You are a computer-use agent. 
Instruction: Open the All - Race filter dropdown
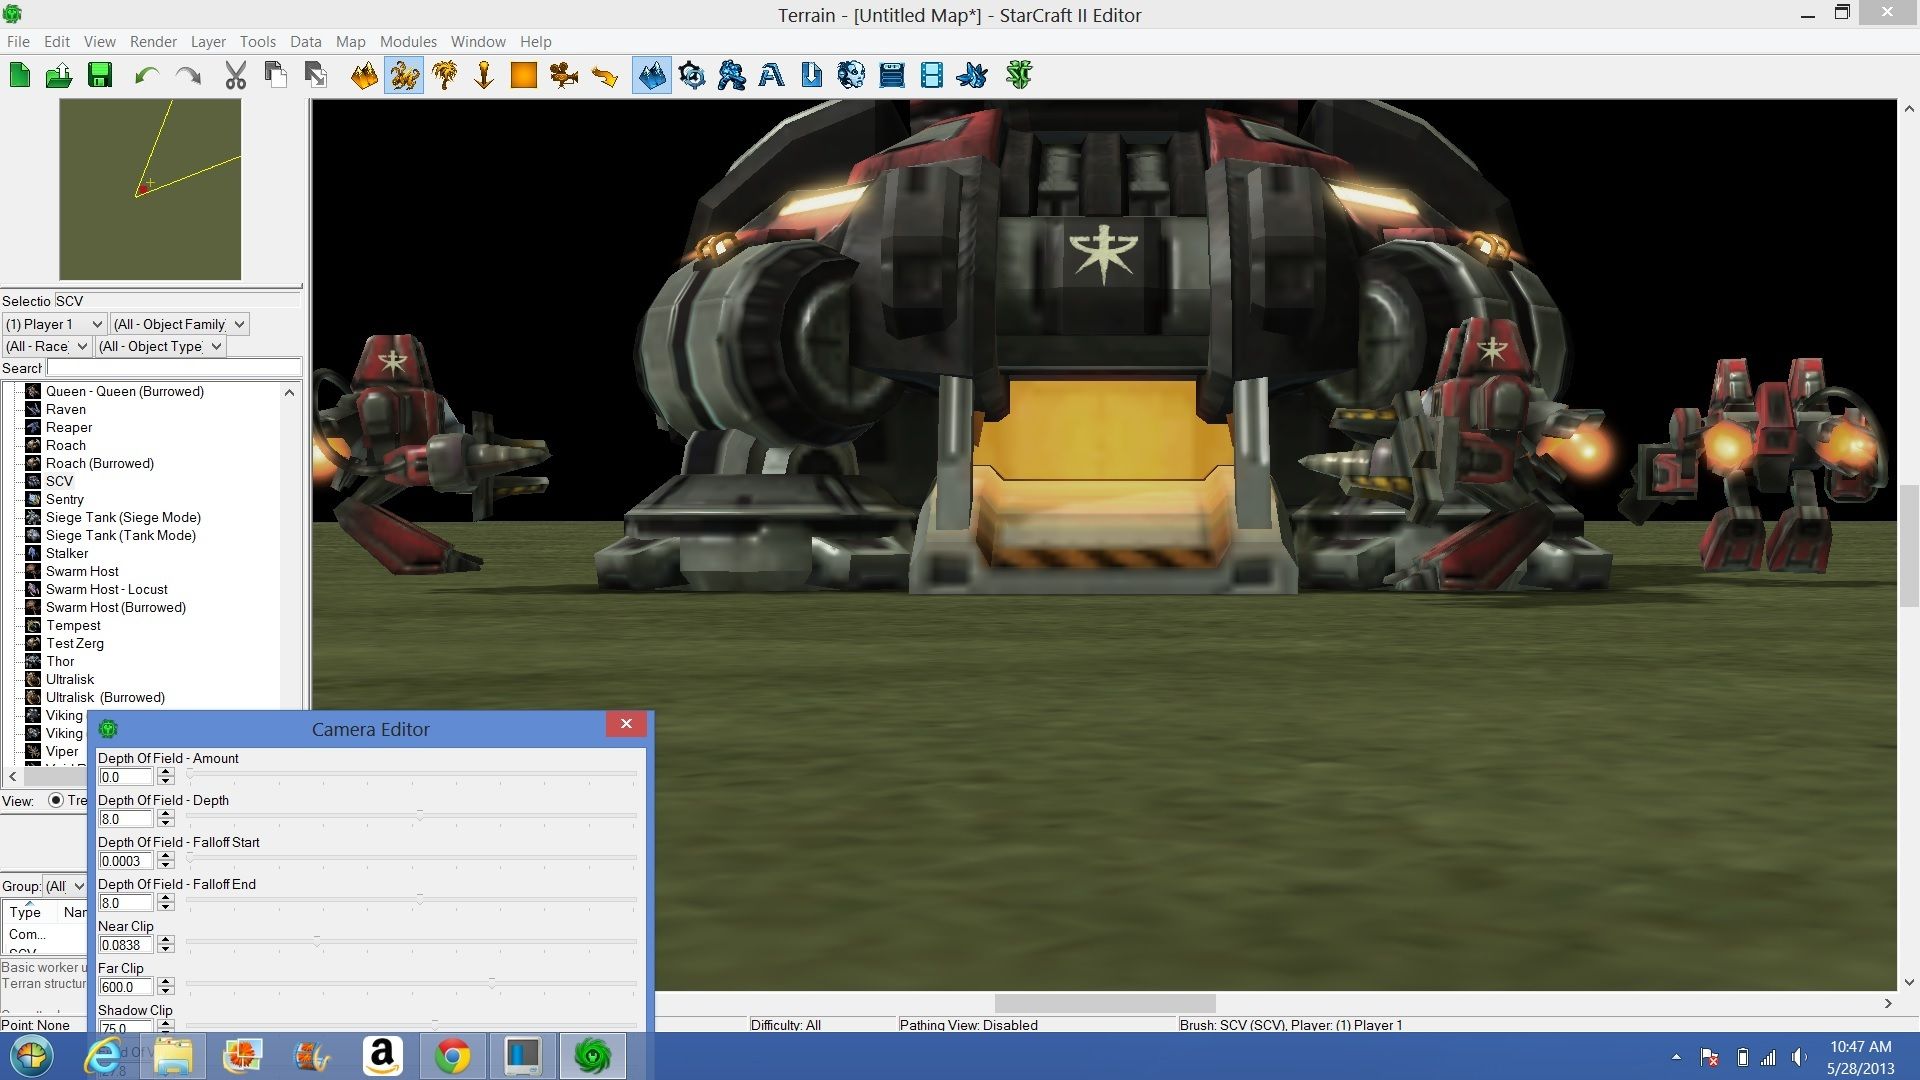(47, 346)
